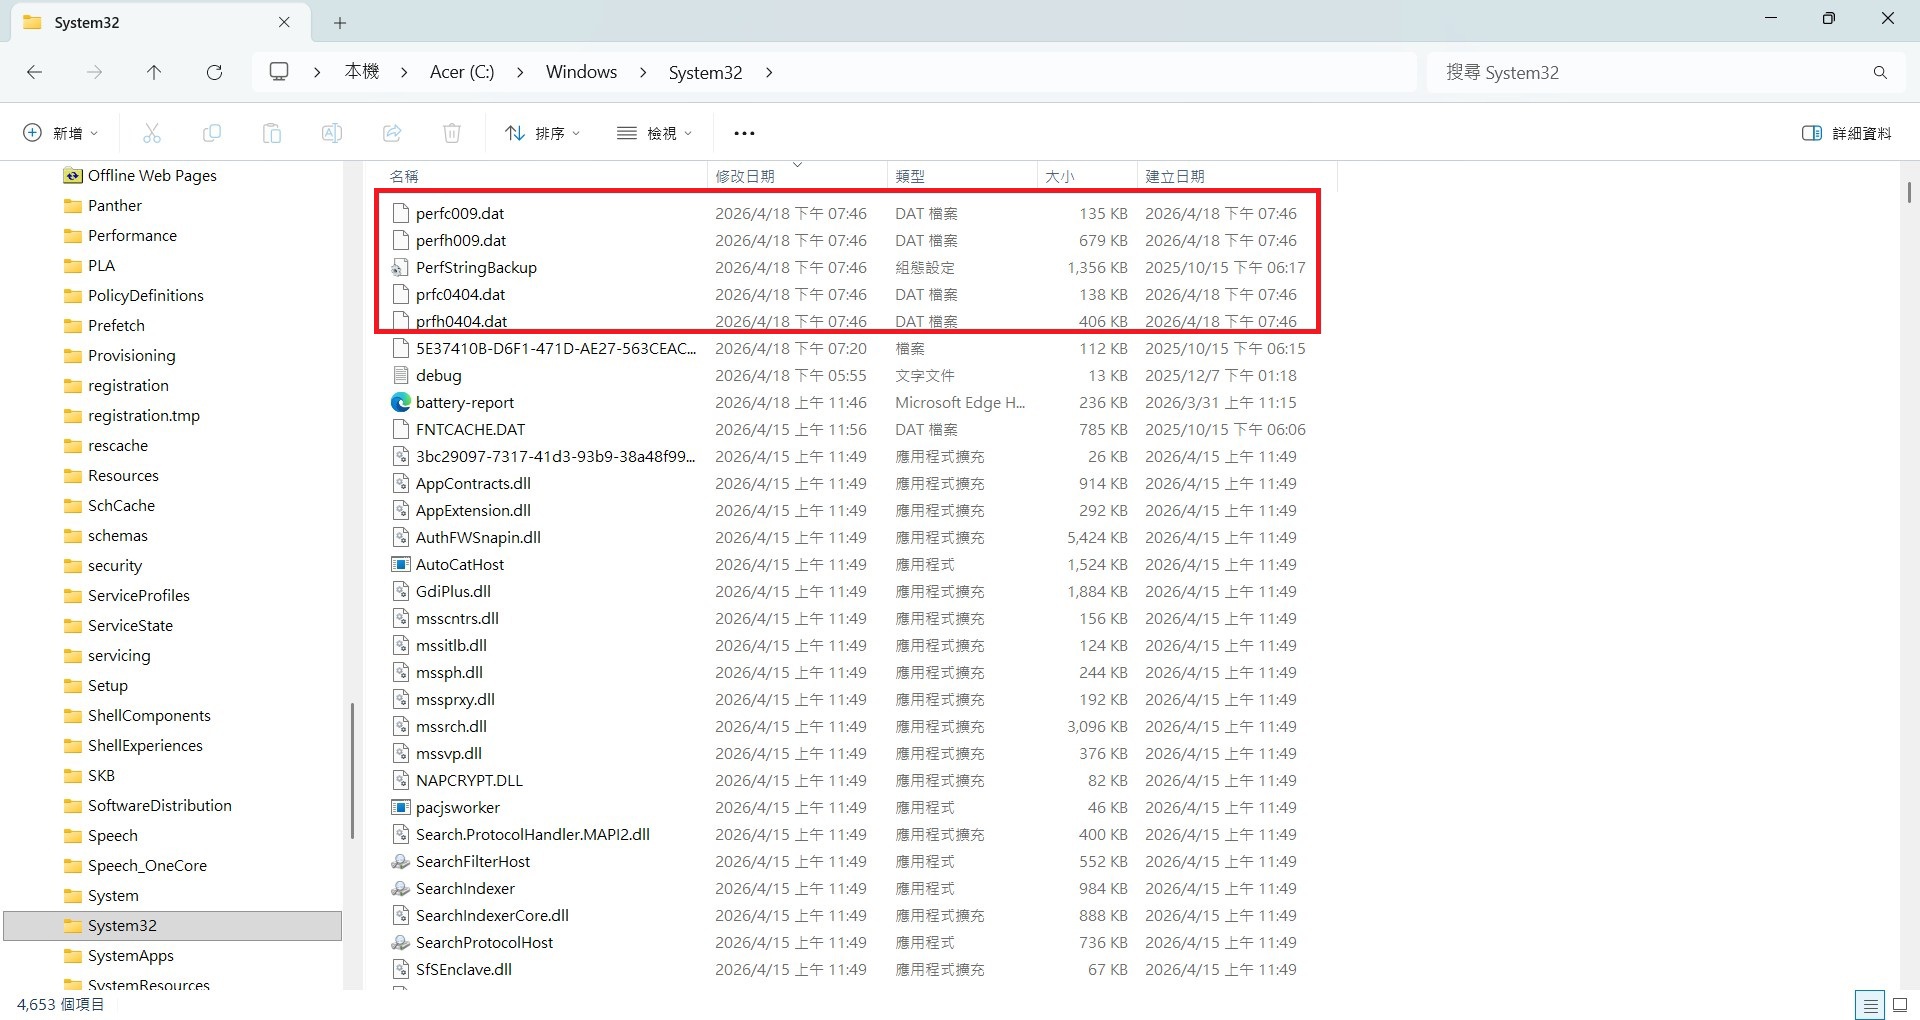Open a new tab with plus button
Image resolution: width=1920 pixels, height=1020 pixels.
(340, 22)
